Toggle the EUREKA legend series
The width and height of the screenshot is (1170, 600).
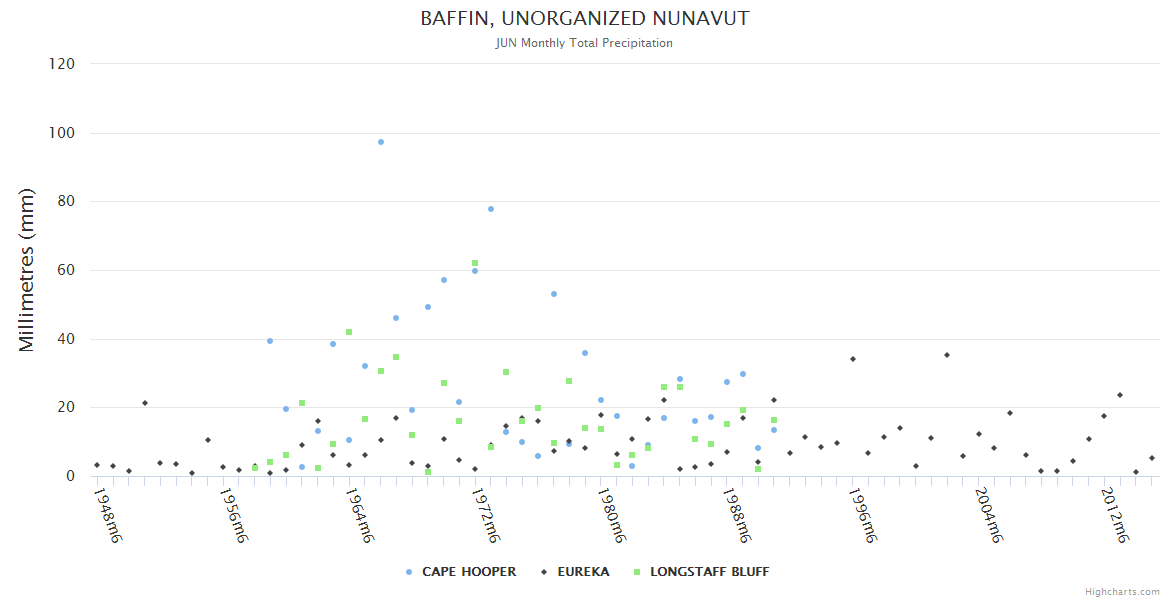[x=582, y=572]
